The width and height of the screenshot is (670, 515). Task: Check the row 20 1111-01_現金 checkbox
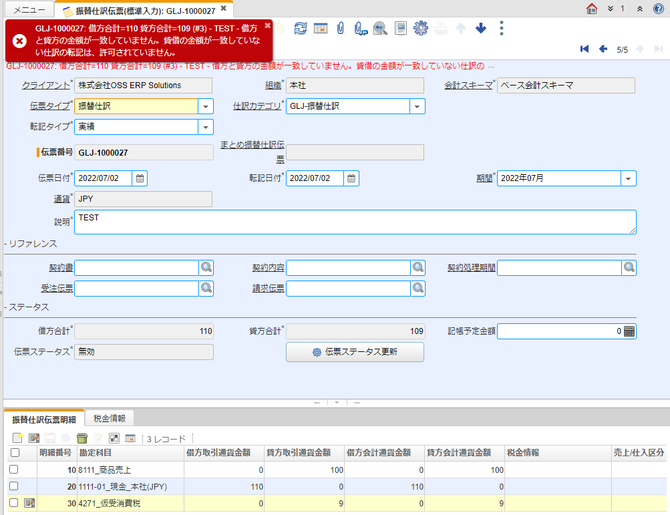[x=14, y=486]
